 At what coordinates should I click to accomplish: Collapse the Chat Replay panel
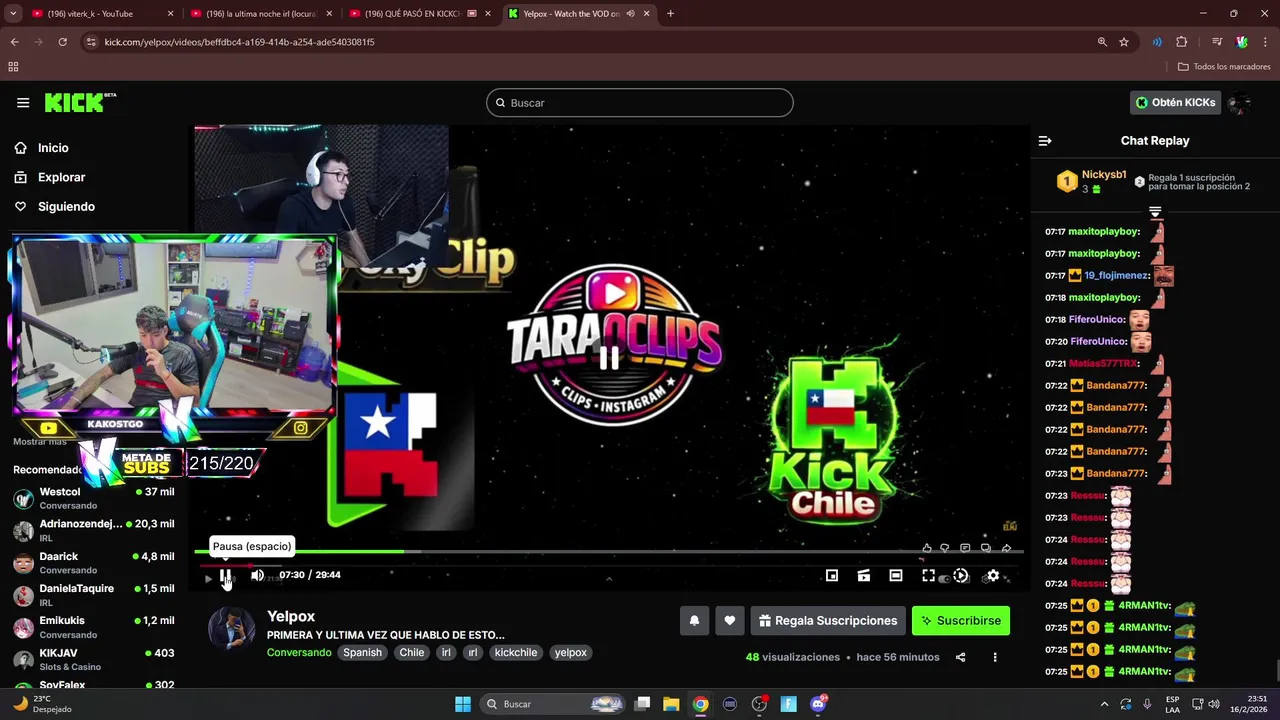coord(1045,141)
